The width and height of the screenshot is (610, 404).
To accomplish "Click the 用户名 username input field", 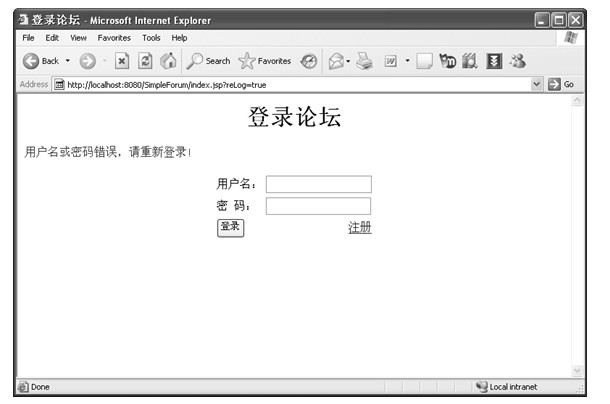I will pos(319,184).
